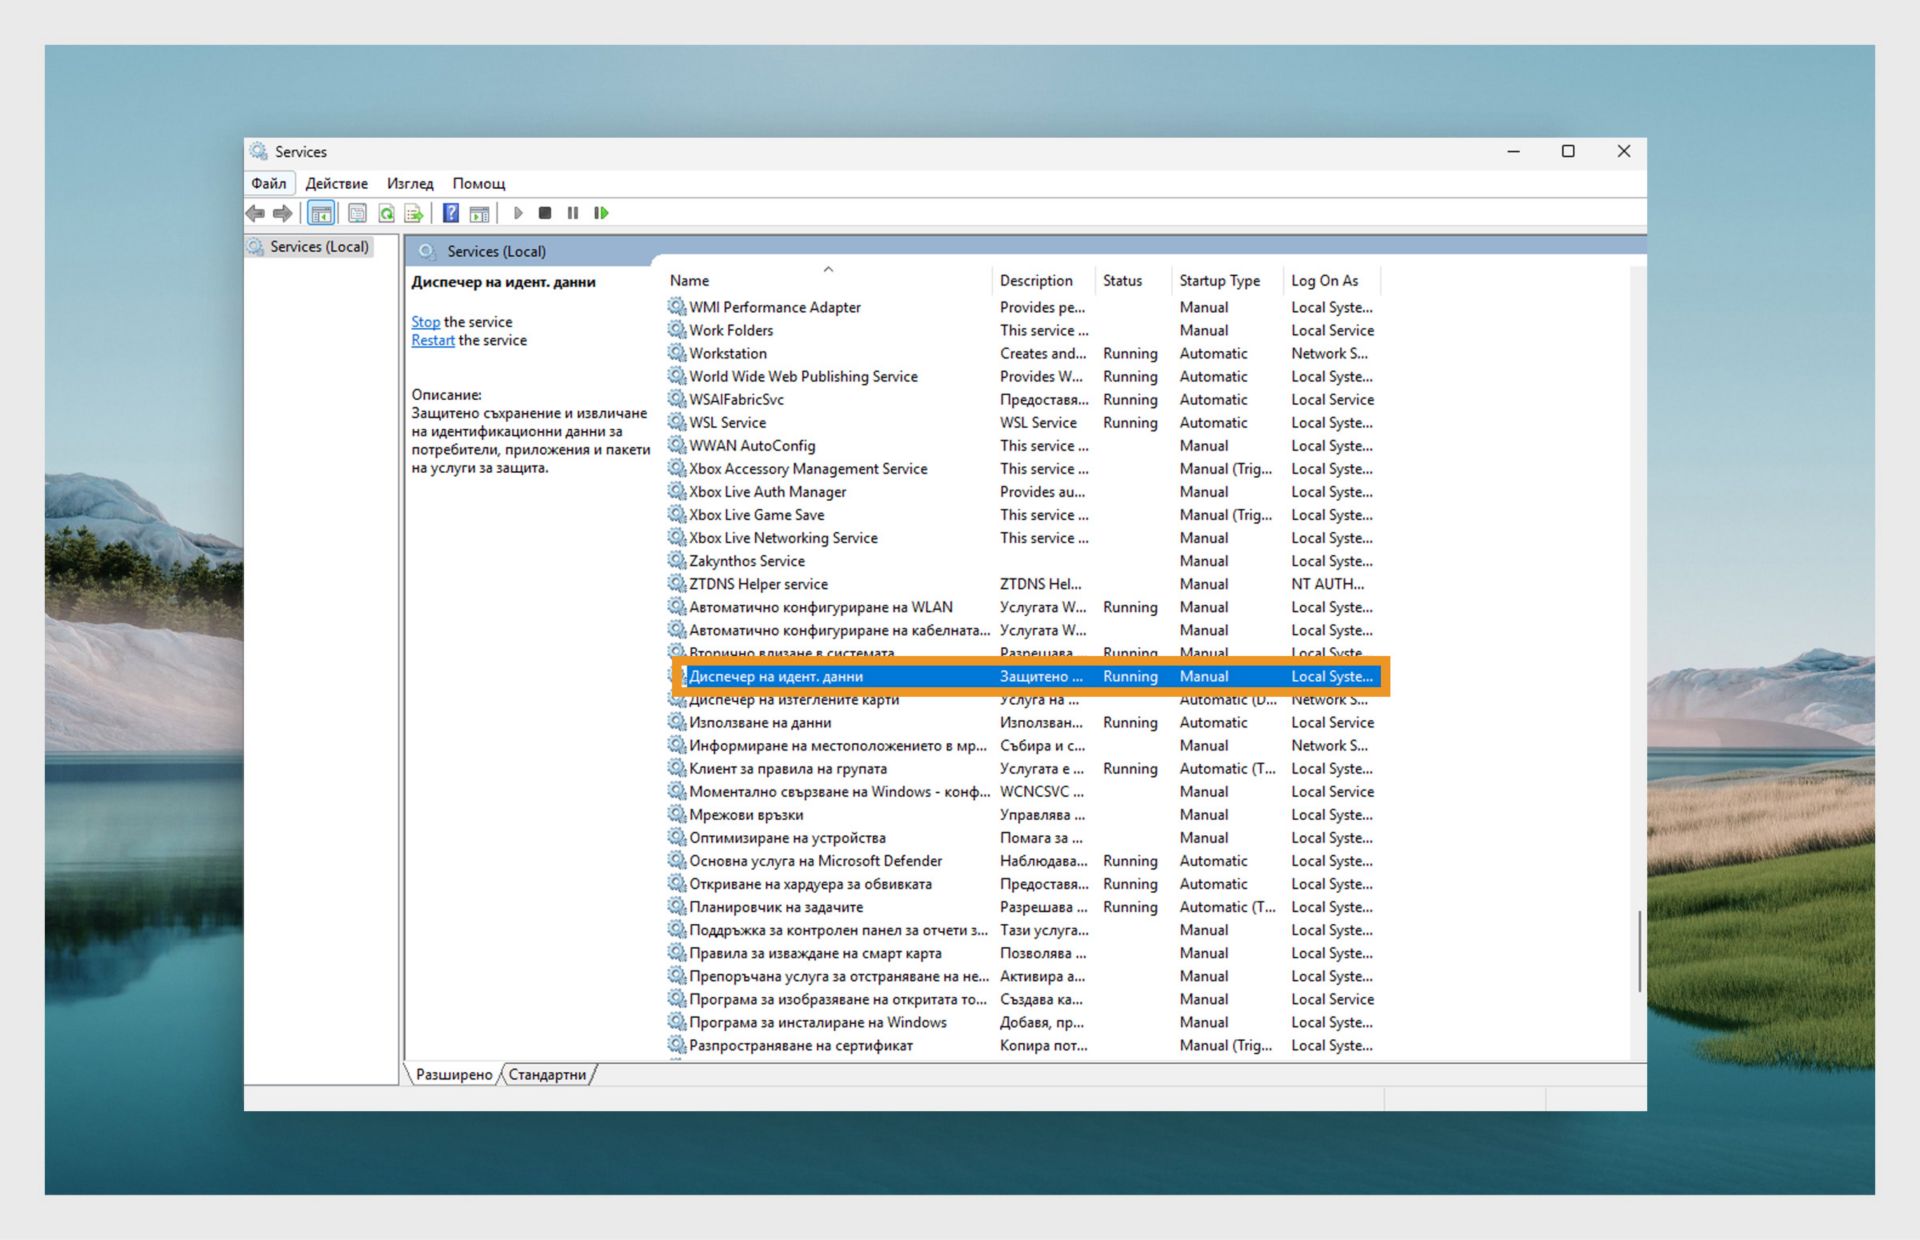This screenshot has height=1240, width=1920.
Task: Click the Back arrow toolbar icon
Action: [256, 213]
